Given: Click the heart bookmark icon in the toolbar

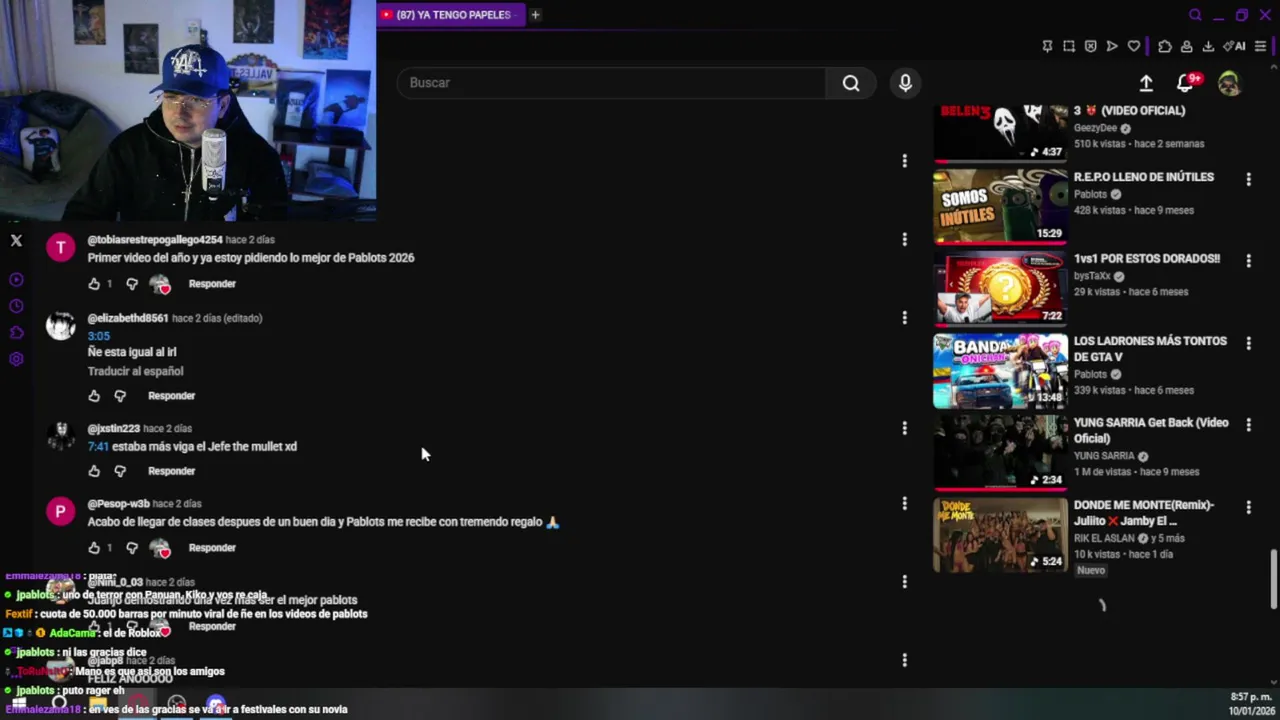Looking at the screenshot, I should click(x=1133, y=46).
